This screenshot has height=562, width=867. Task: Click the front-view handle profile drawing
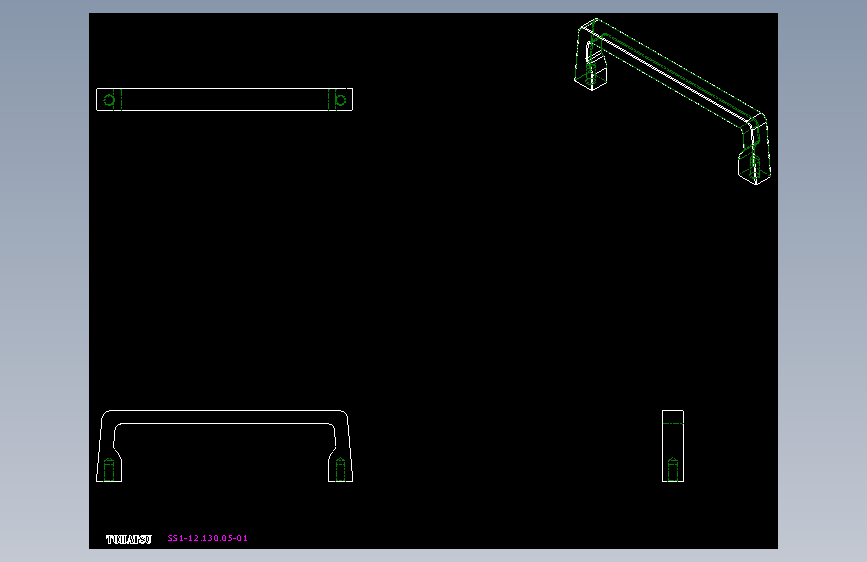[224, 446]
